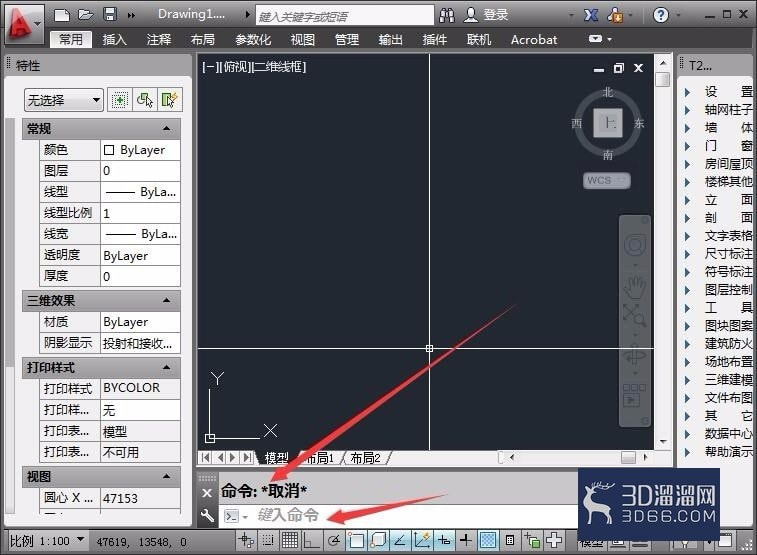Click the Open file folder icon
This screenshot has height=555, width=757.
point(85,15)
